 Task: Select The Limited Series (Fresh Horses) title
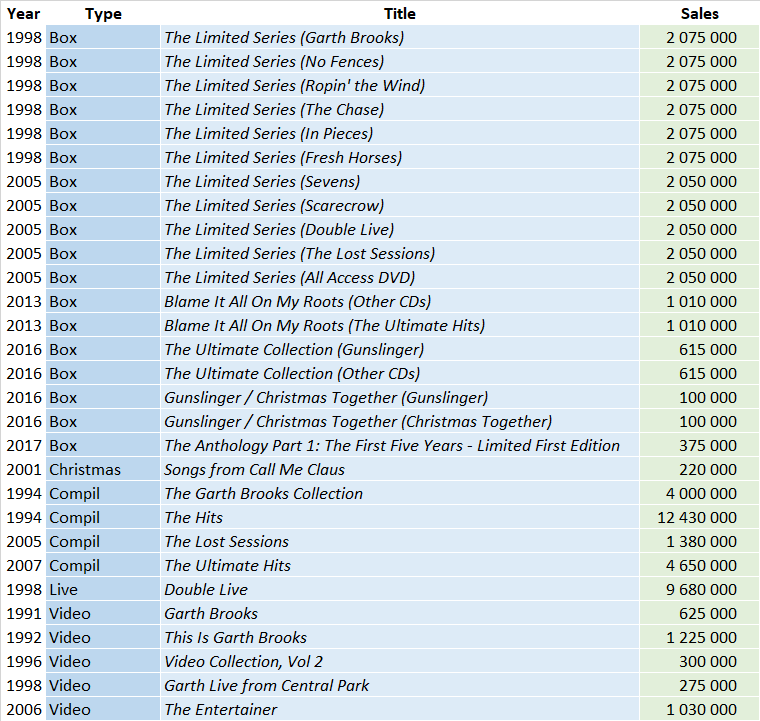coord(283,158)
